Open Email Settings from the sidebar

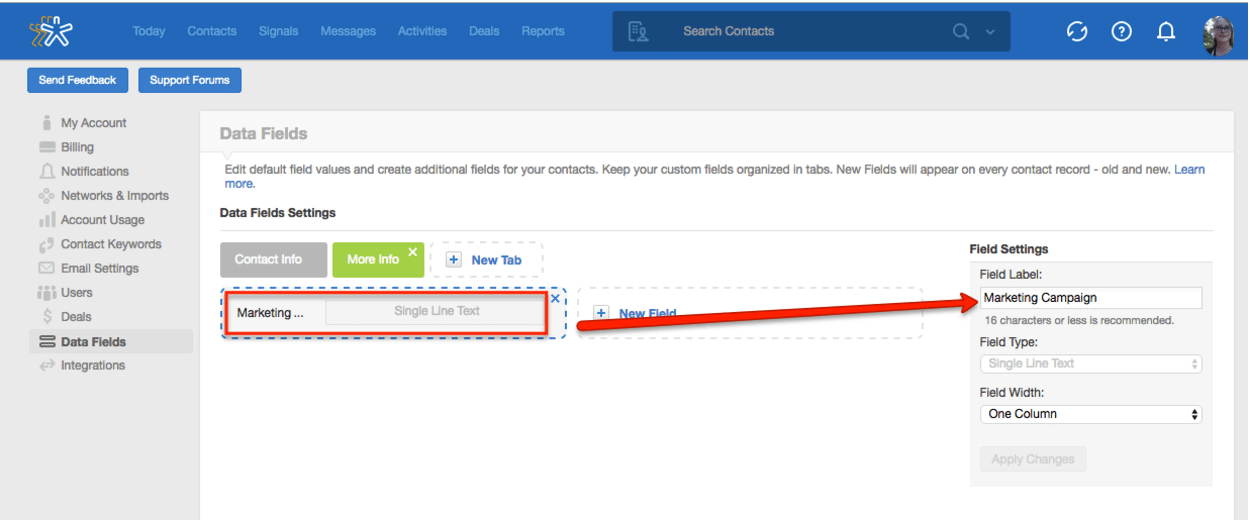[99, 268]
